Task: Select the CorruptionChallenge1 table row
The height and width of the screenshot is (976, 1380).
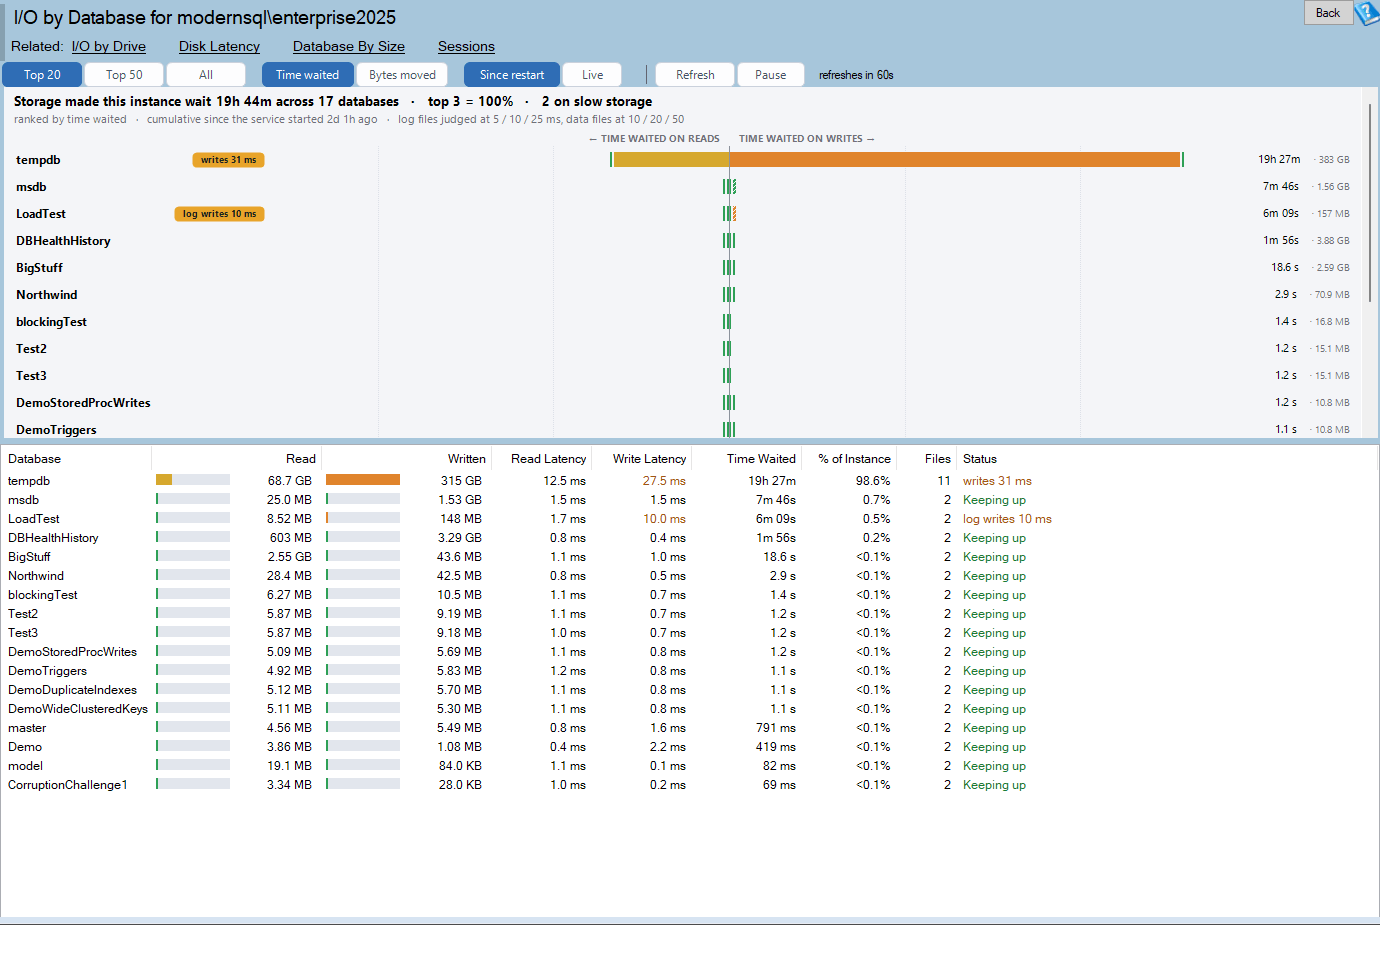Action: 689,785
